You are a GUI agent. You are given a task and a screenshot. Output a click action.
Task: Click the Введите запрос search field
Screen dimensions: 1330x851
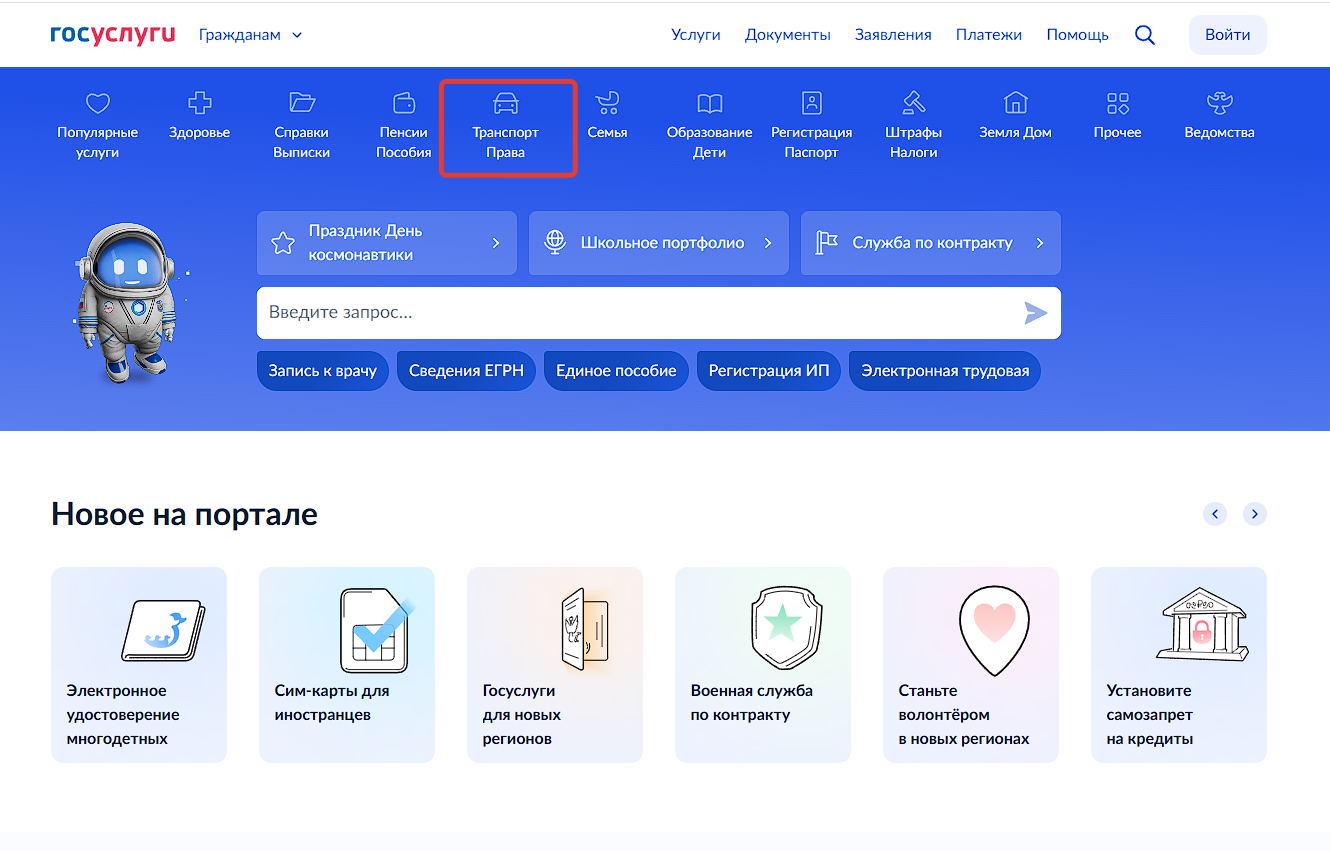pos(630,313)
